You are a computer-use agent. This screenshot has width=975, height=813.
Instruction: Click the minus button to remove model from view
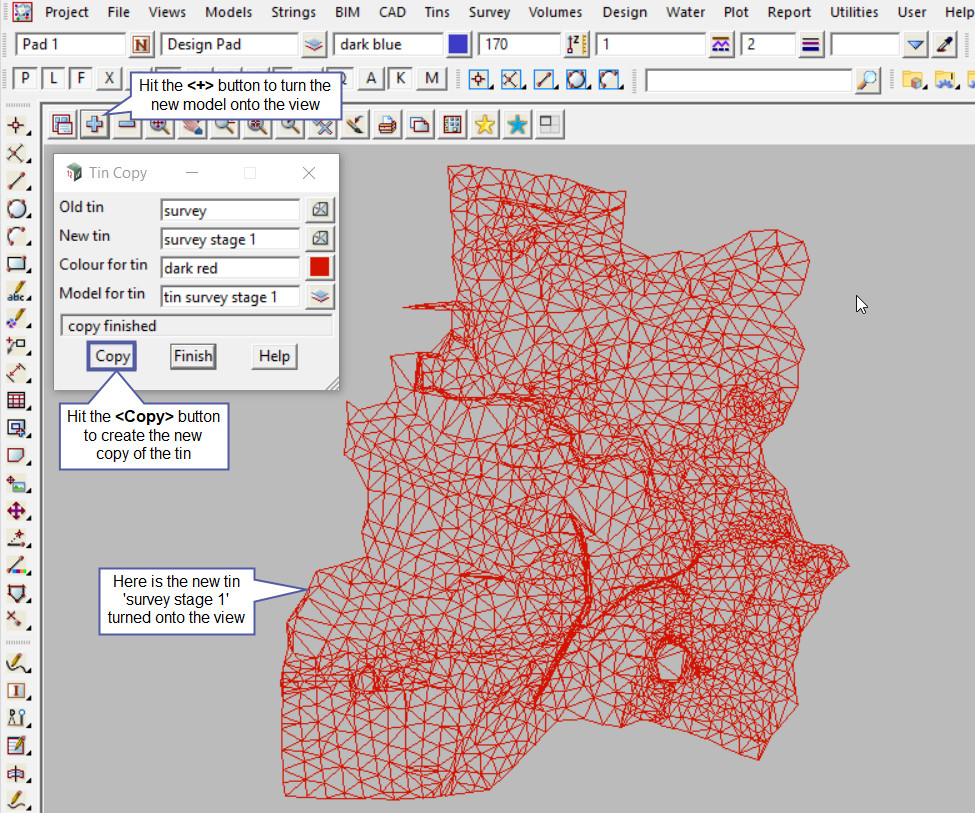click(x=127, y=125)
